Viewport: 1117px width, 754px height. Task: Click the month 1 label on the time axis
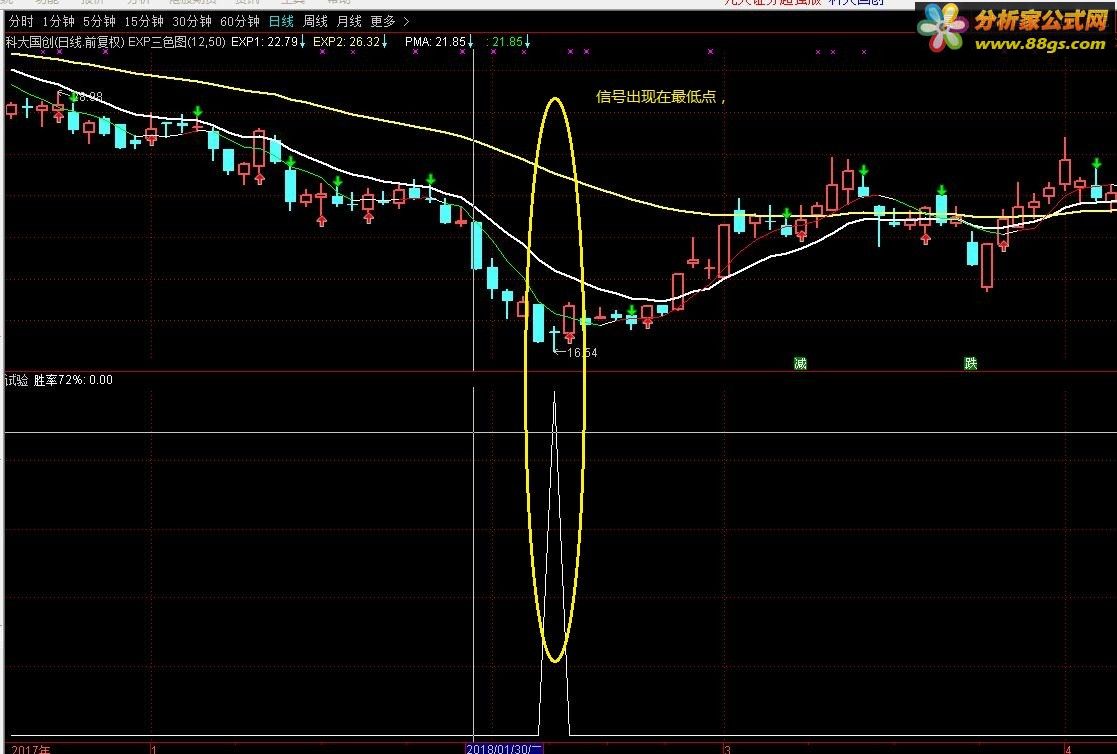(154, 749)
